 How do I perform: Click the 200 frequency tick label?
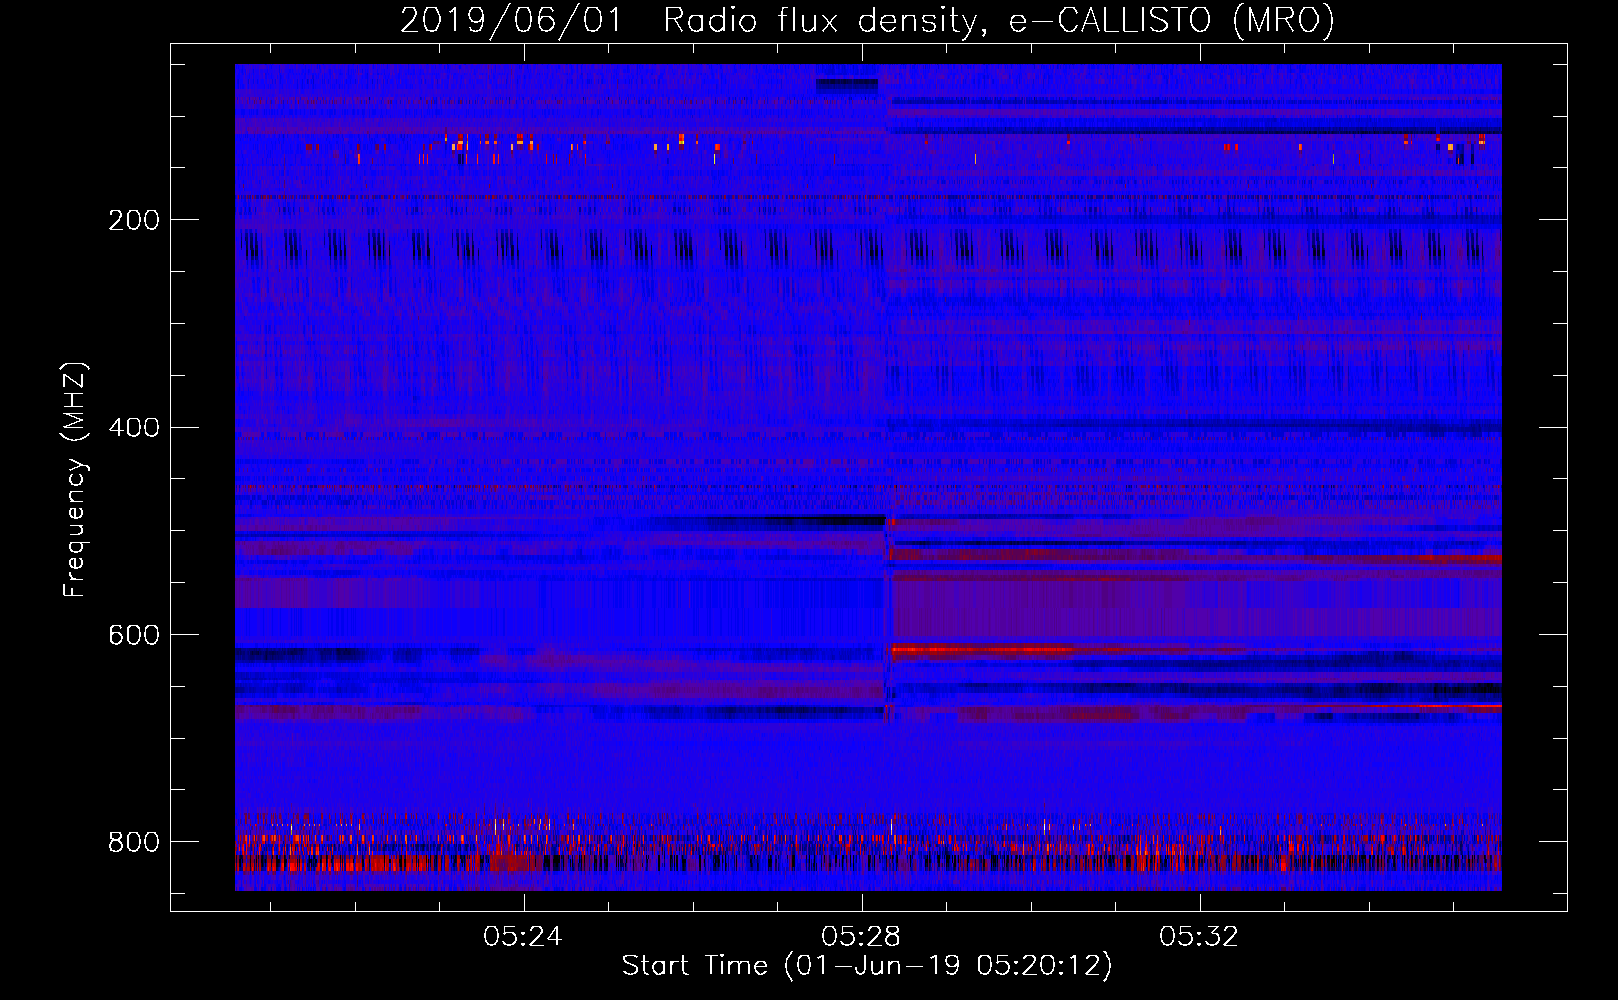[x=134, y=220]
